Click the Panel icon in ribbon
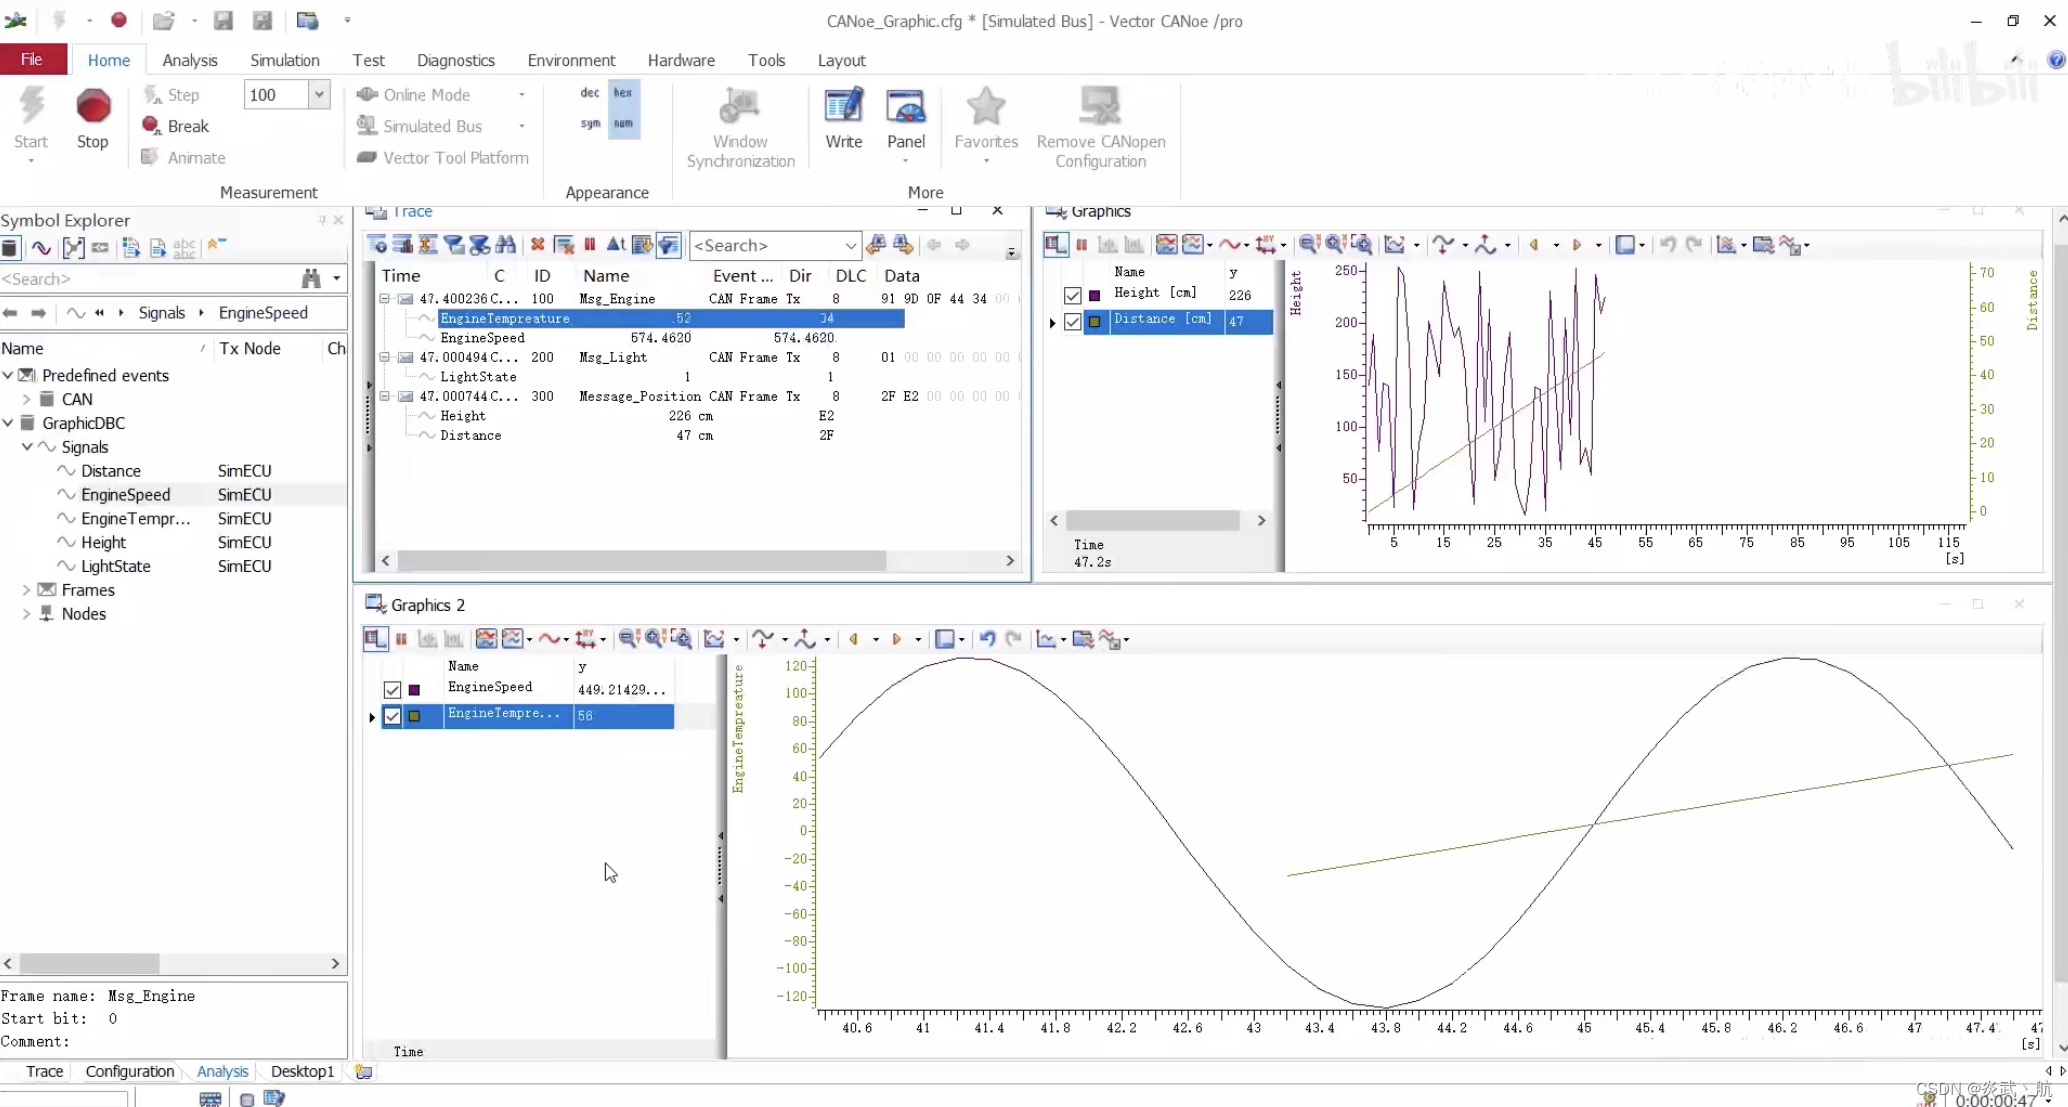This screenshot has width=2068, height=1107. (905, 108)
